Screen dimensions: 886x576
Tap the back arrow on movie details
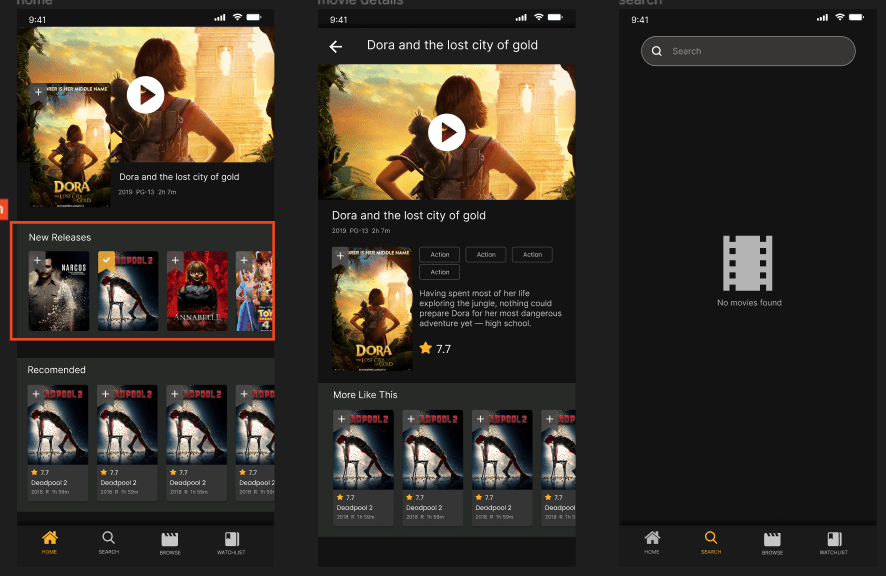tap(336, 46)
